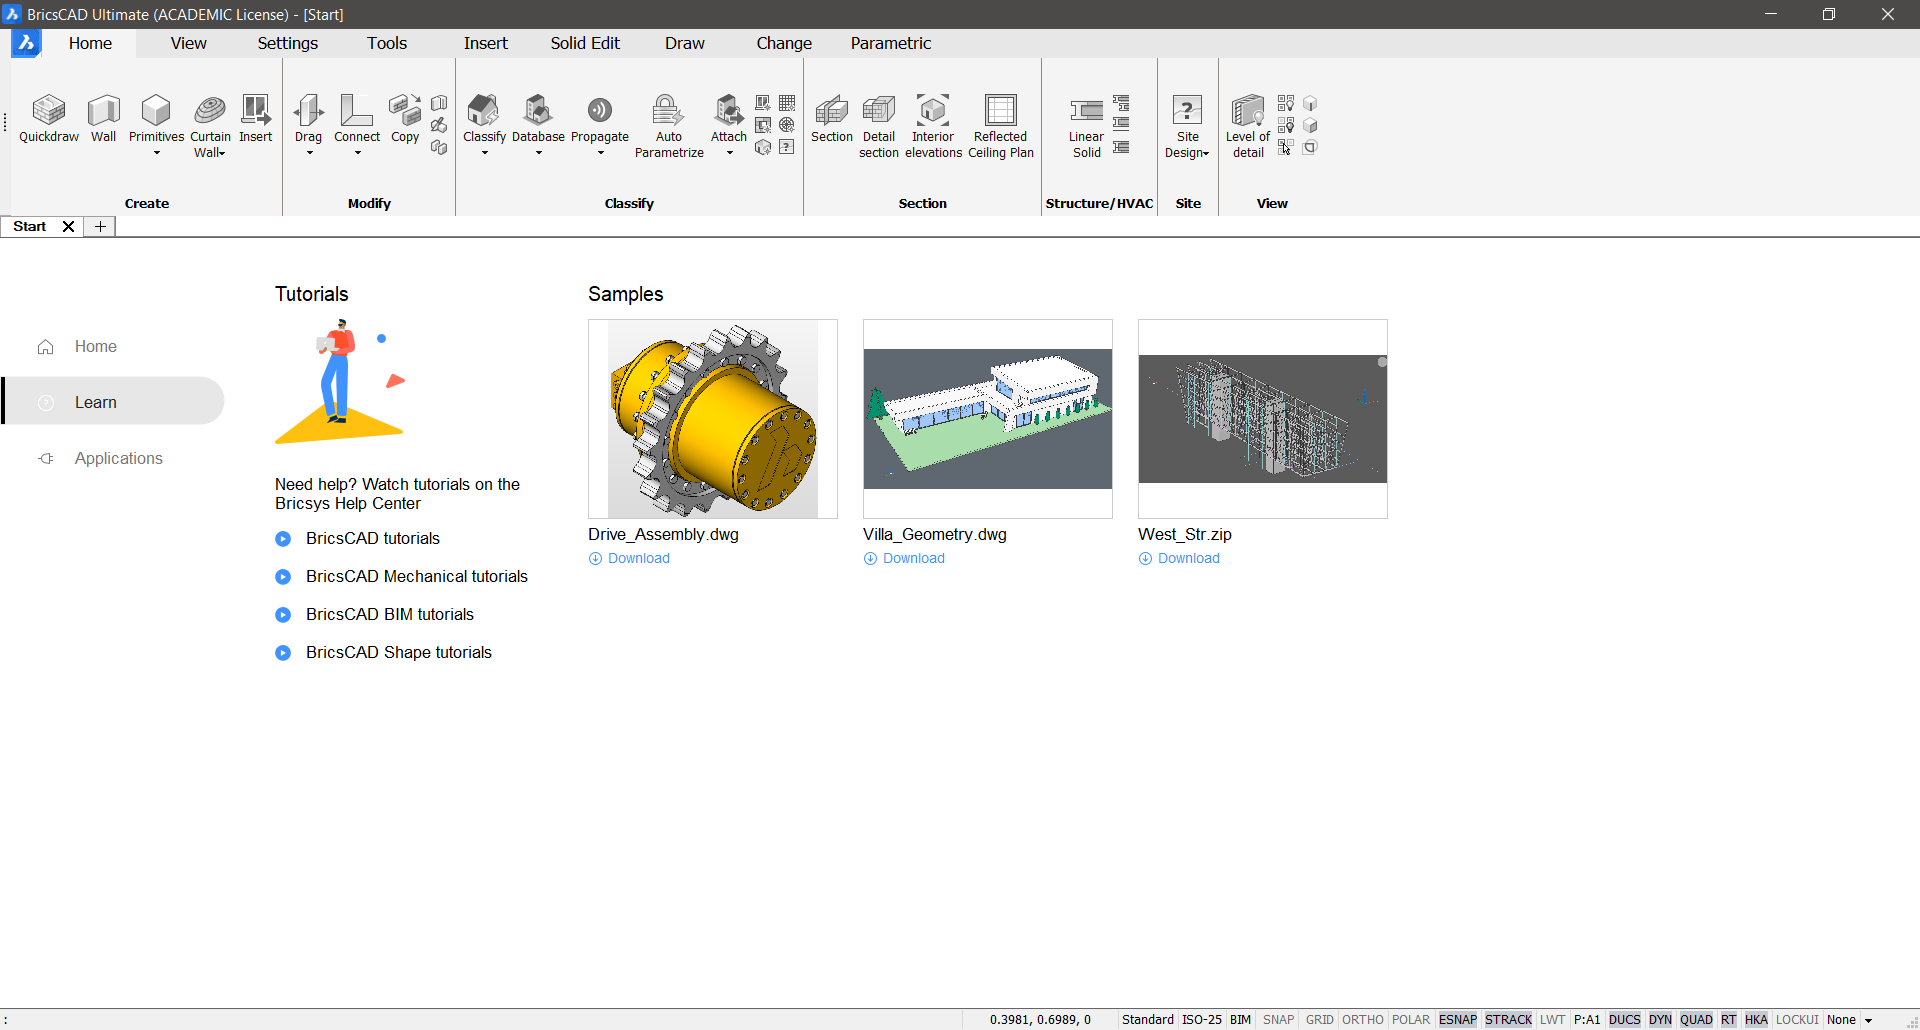Click the Reflected Ceiling Plan tool
The height and width of the screenshot is (1030, 1920).
coord(1001,126)
